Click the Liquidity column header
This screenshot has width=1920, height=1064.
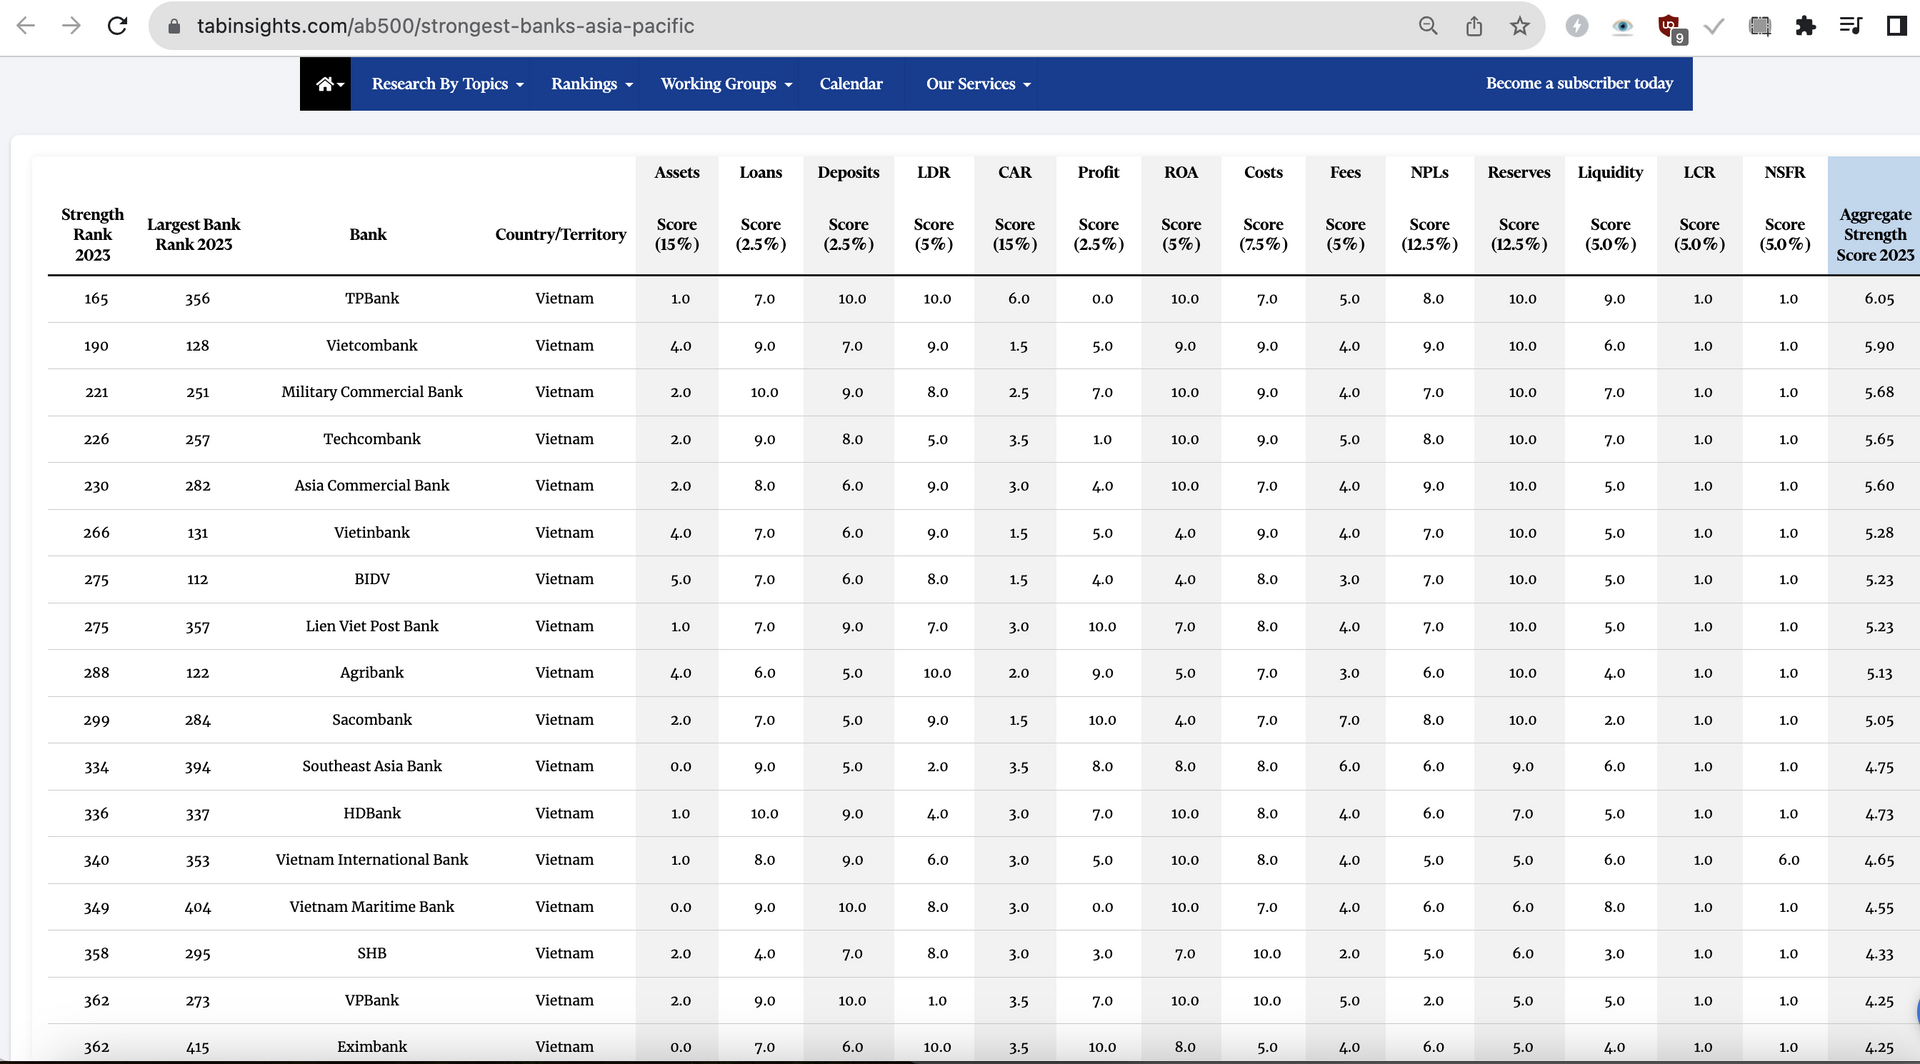(1610, 172)
